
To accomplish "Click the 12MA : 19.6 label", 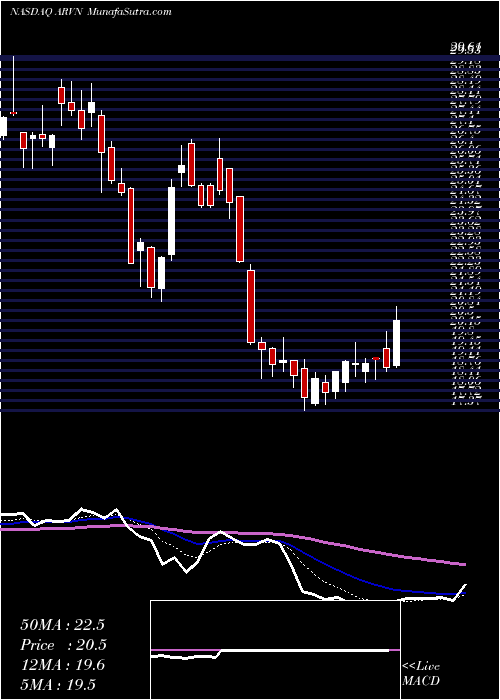I will 62,665.
